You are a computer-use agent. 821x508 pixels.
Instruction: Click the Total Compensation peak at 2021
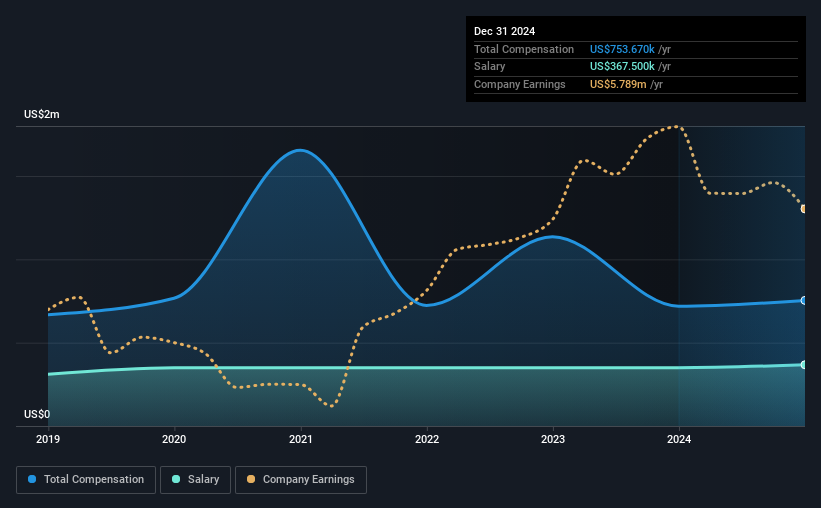(x=300, y=150)
